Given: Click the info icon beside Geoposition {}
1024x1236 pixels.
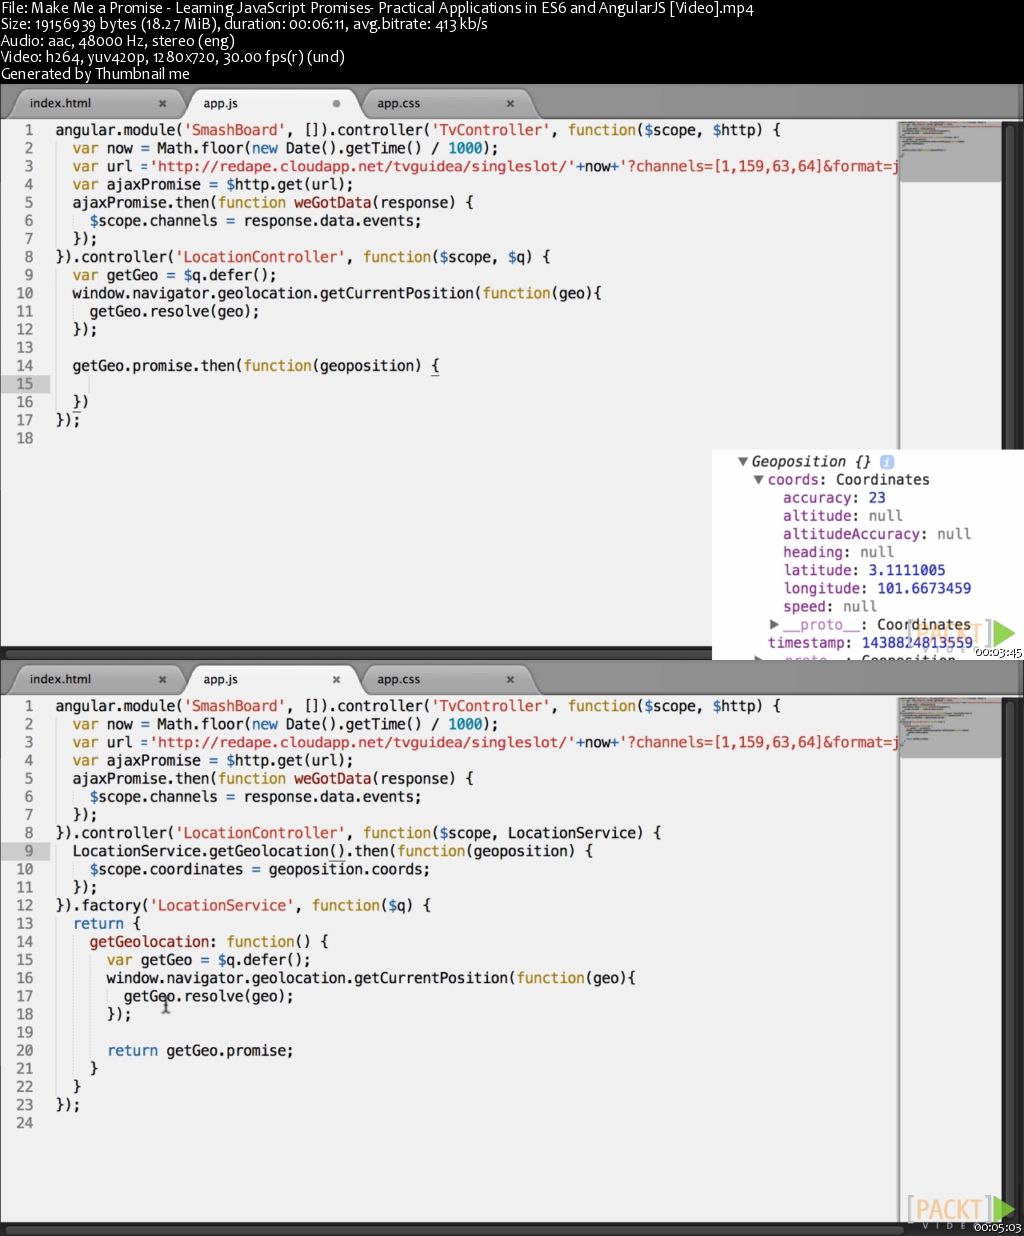Looking at the screenshot, I should pos(886,462).
